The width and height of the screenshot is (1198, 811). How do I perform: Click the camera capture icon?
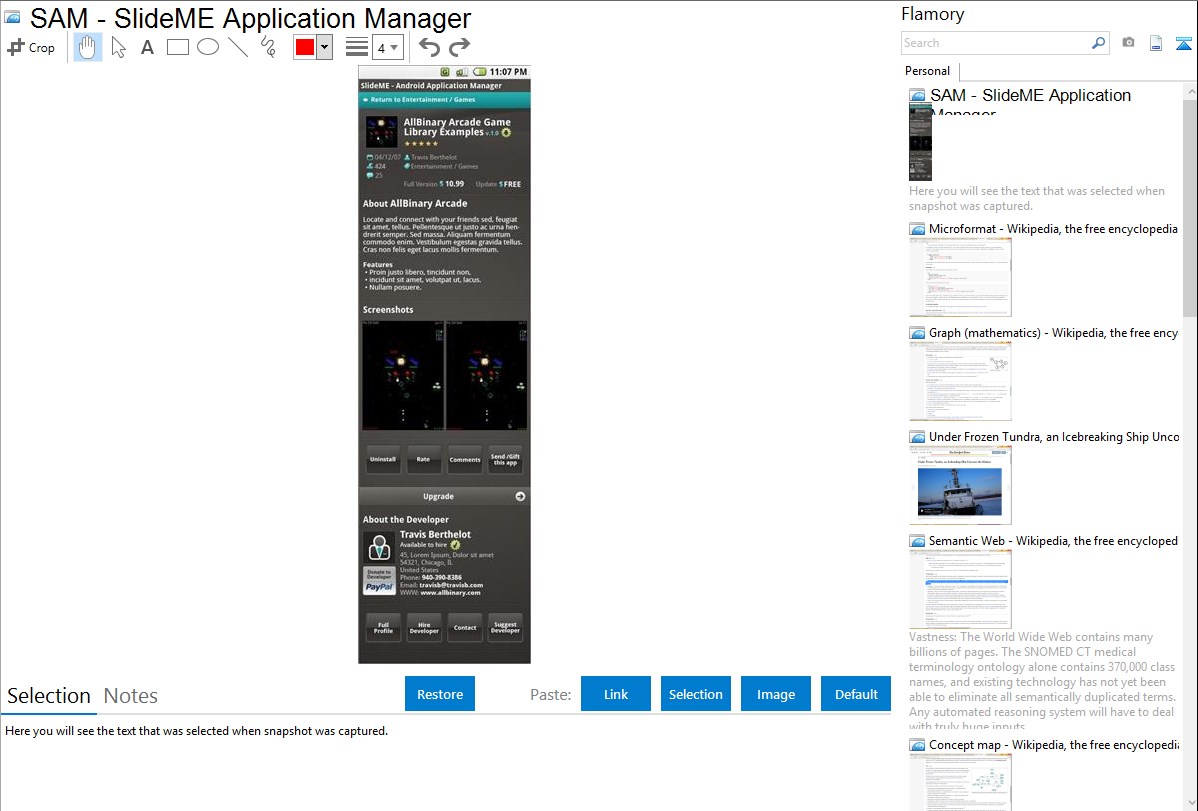[x=1128, y=43]
